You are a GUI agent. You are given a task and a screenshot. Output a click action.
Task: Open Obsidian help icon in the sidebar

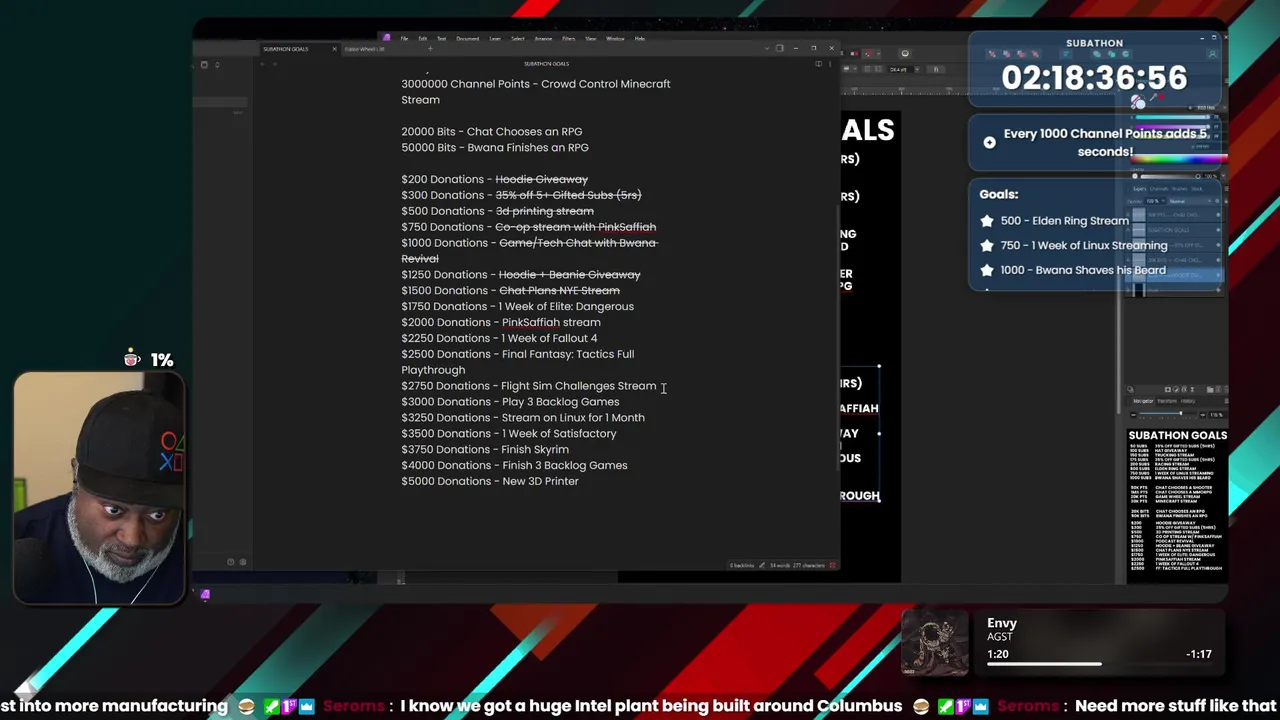[x=231, y=562]
